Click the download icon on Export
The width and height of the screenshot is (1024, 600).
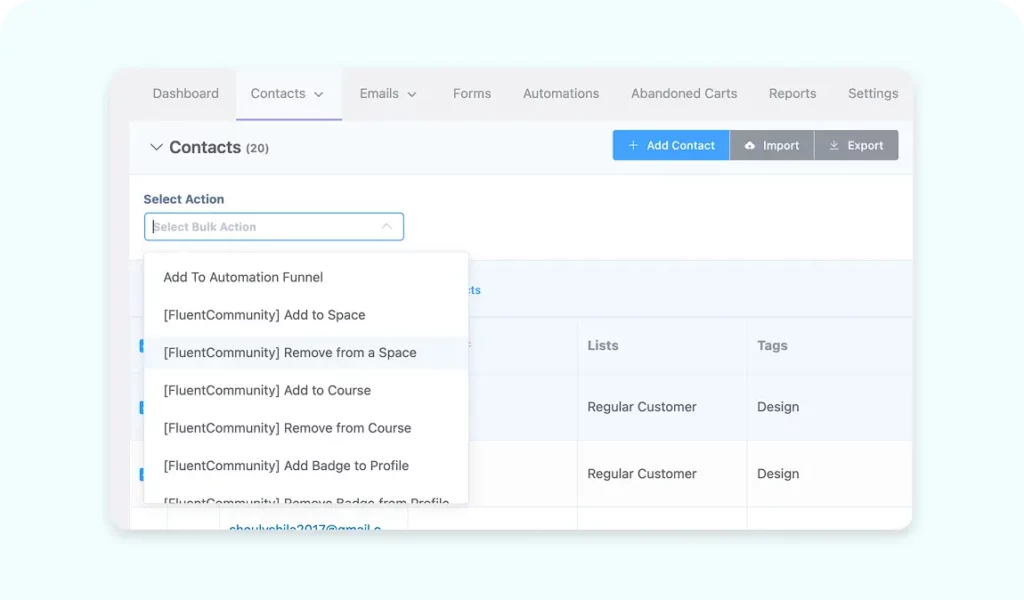(834, 145)
